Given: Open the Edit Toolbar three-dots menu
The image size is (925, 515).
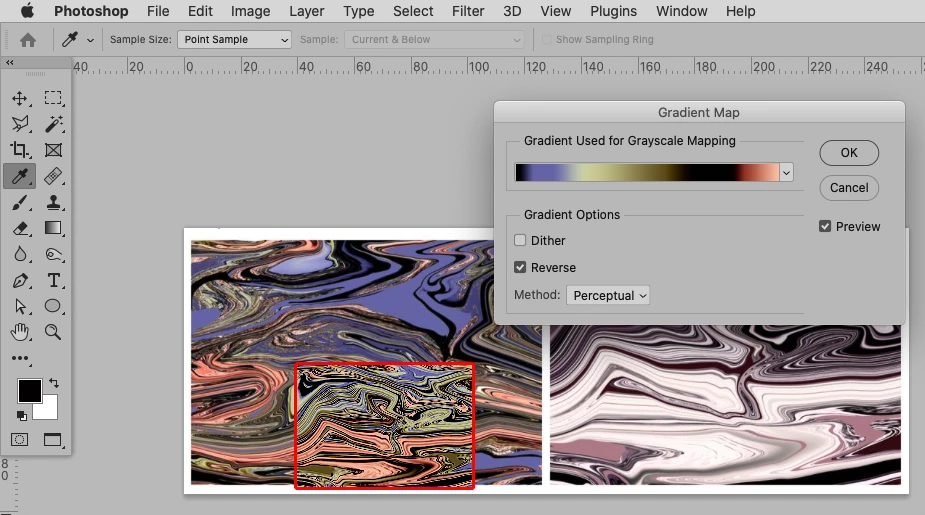Looking at the screenshot, I should 19,357.
